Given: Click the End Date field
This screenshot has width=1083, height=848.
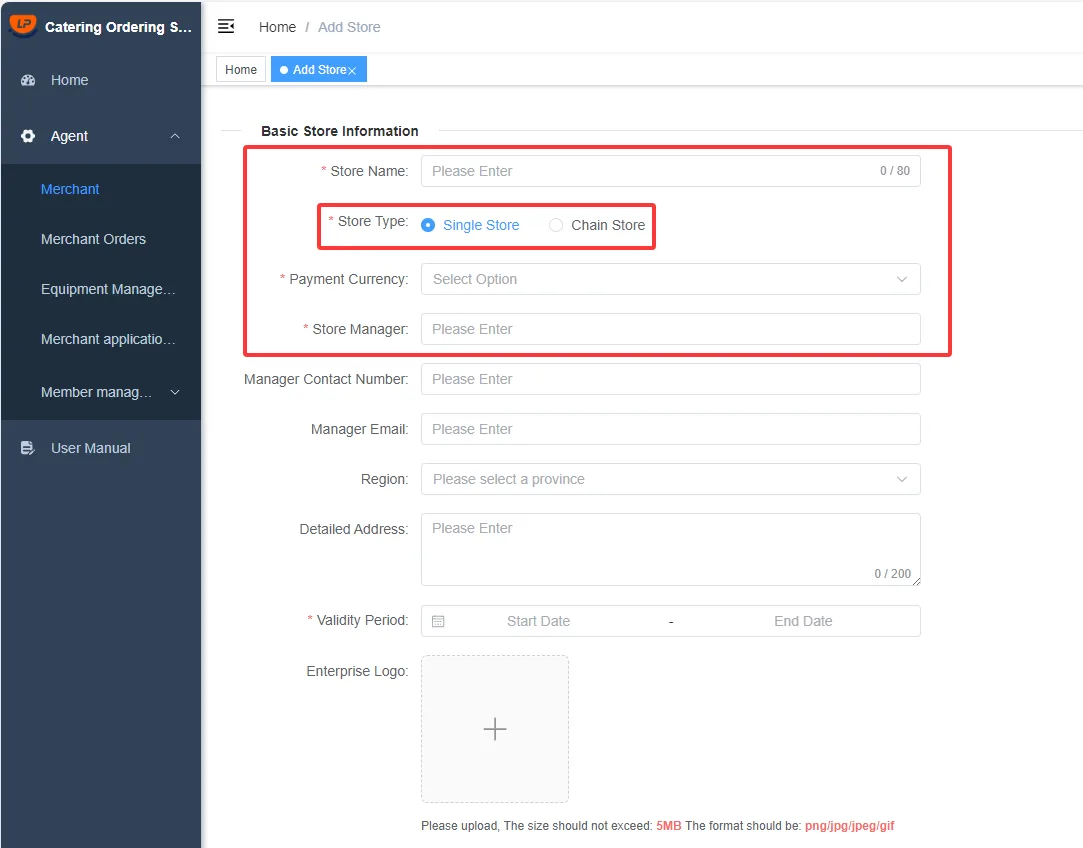Looking at the screenshot, I should (803, 621).
